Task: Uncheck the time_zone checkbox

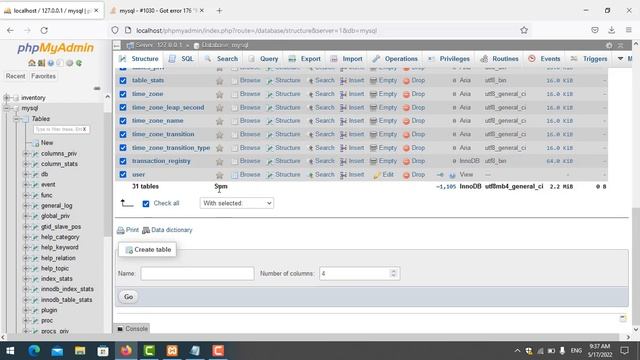Action: click(x=123, y=94)
